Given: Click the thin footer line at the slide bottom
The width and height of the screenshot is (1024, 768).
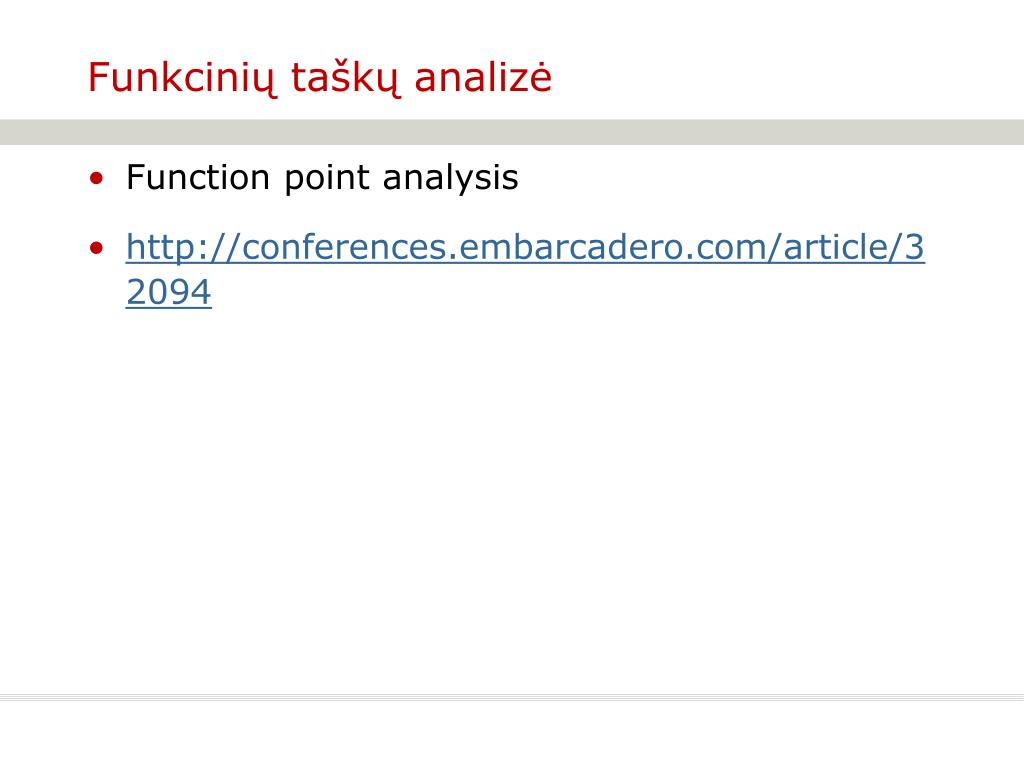Looking at the screenshot, I should 512,697.
